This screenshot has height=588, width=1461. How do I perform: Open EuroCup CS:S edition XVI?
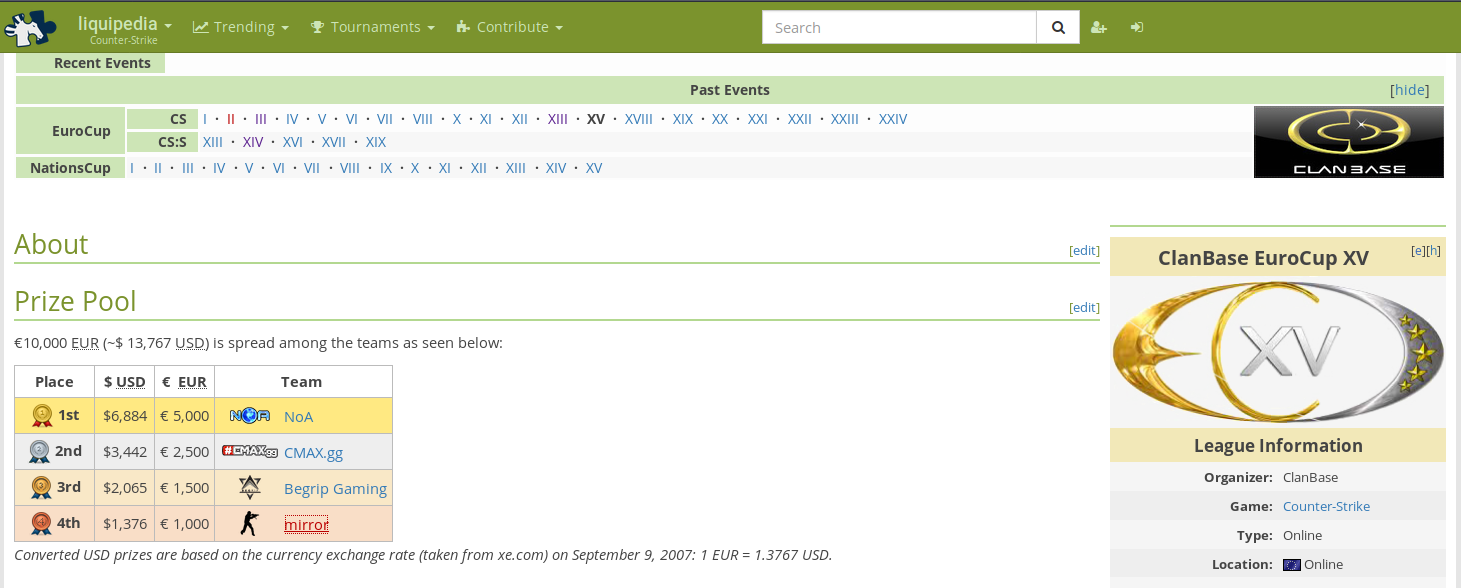[292, 142]
